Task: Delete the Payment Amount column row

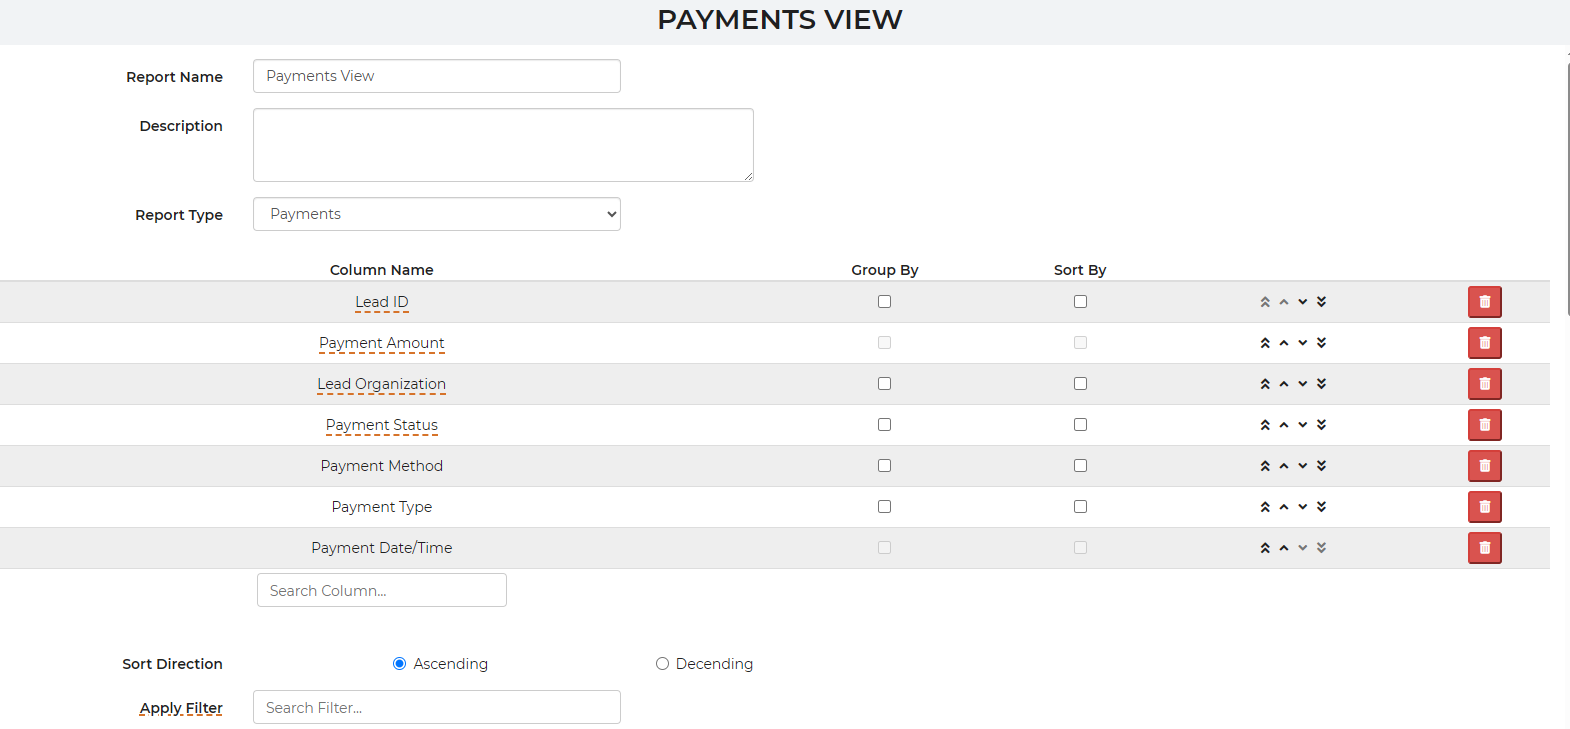Action: (1484, 343)
